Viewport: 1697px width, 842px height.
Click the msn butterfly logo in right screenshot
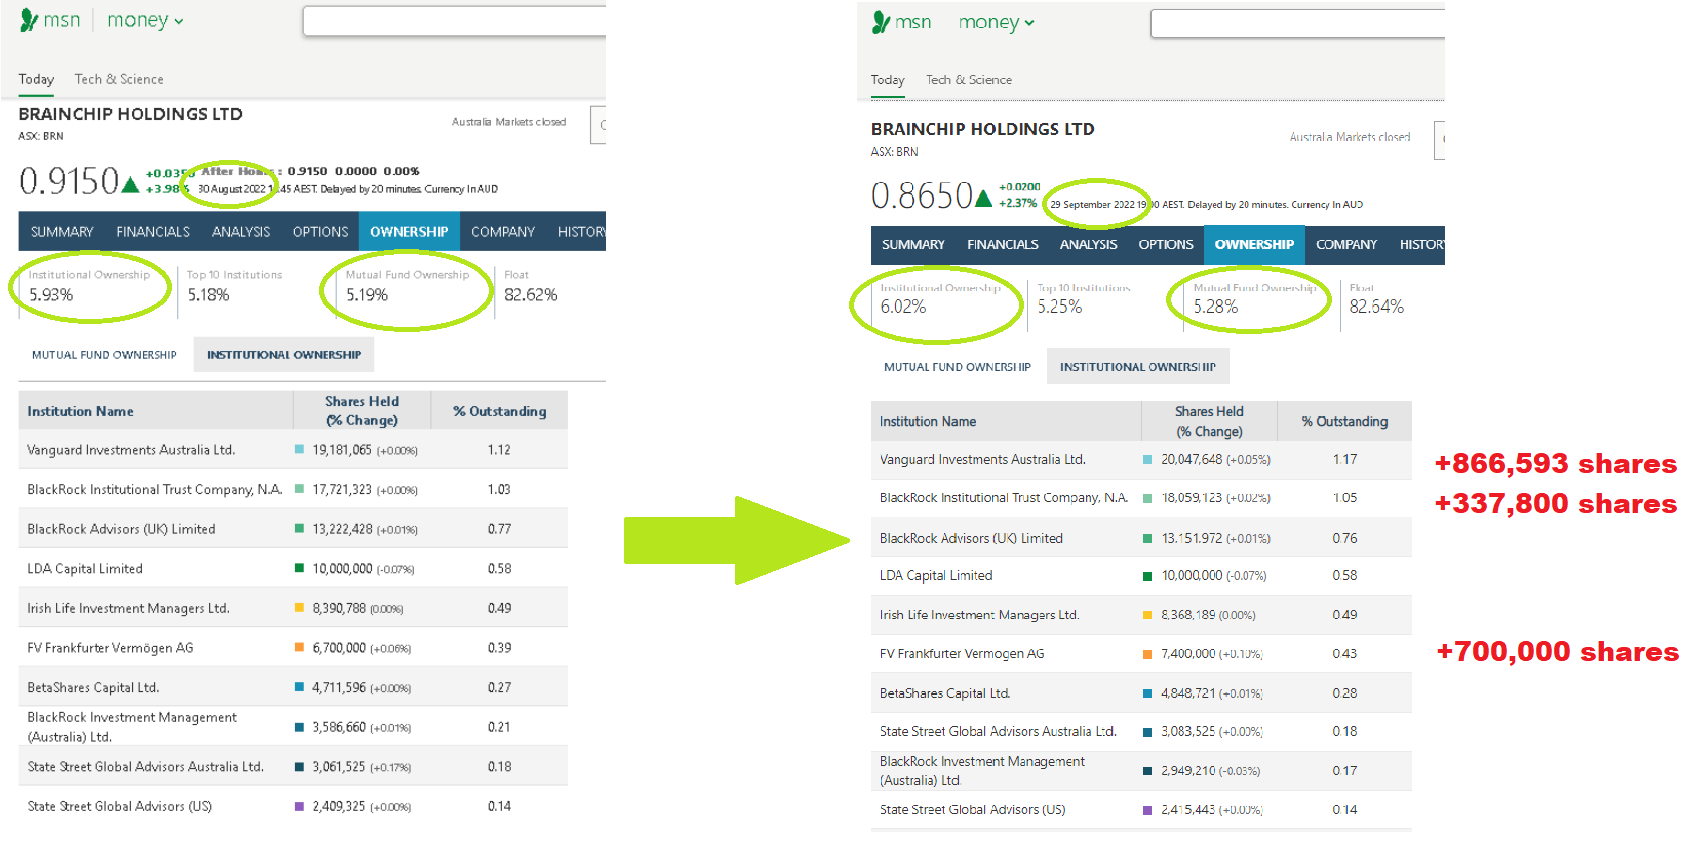coord(881,22)
